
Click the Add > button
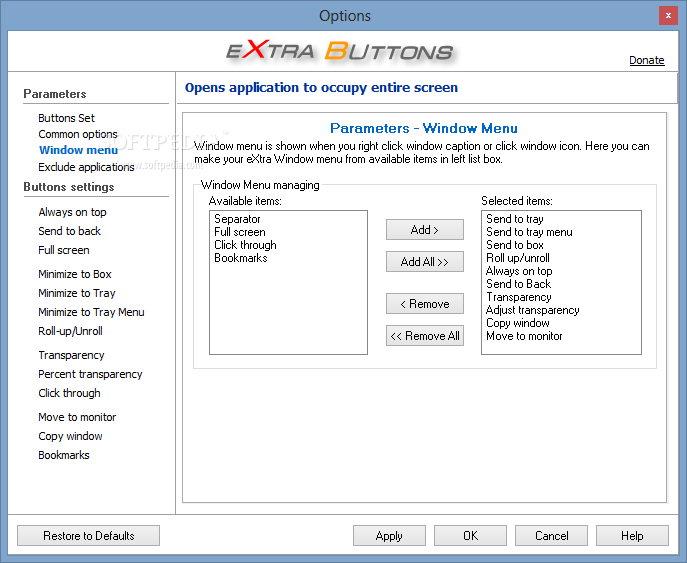tap(425, 230)
